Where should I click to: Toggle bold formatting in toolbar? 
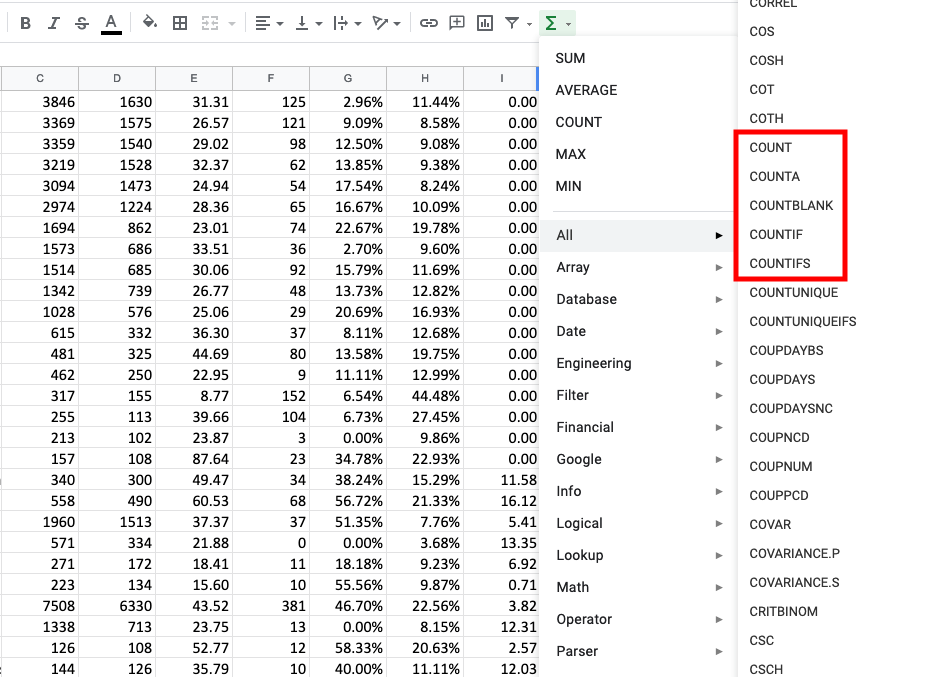point(25,23)
